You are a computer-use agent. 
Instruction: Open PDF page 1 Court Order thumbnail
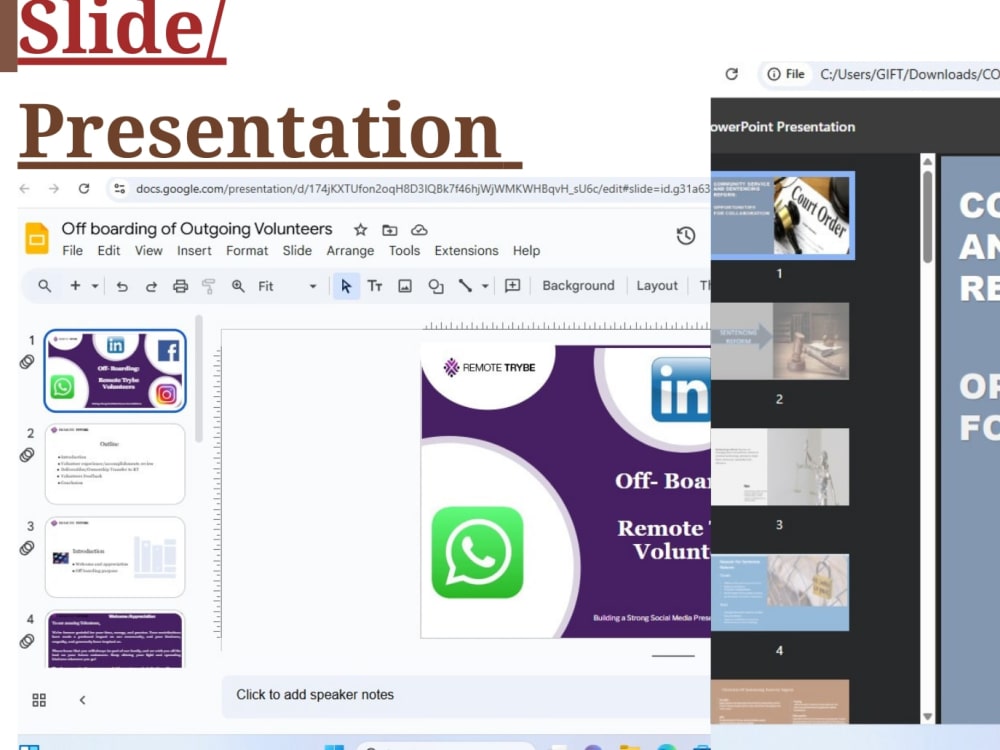click(783, 216)
